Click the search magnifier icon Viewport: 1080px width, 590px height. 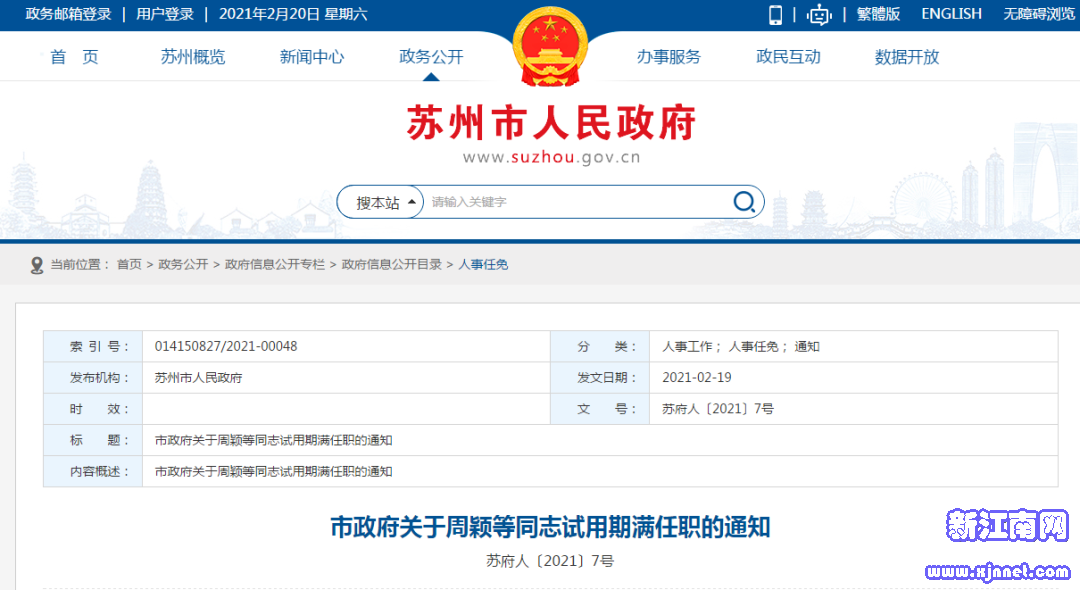744,203
